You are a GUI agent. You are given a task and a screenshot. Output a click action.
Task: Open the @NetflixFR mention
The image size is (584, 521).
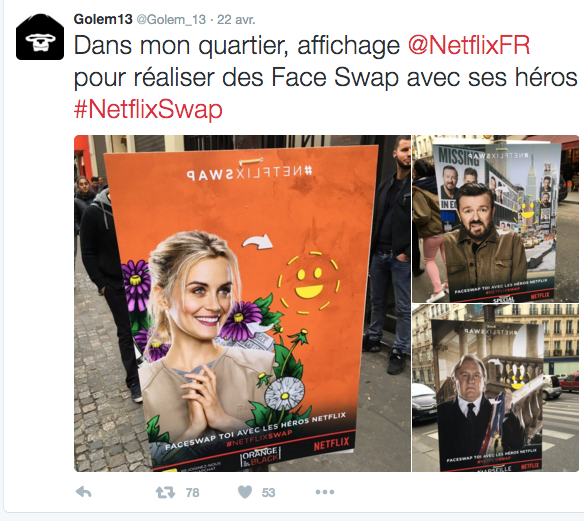(x=469, y=45)
